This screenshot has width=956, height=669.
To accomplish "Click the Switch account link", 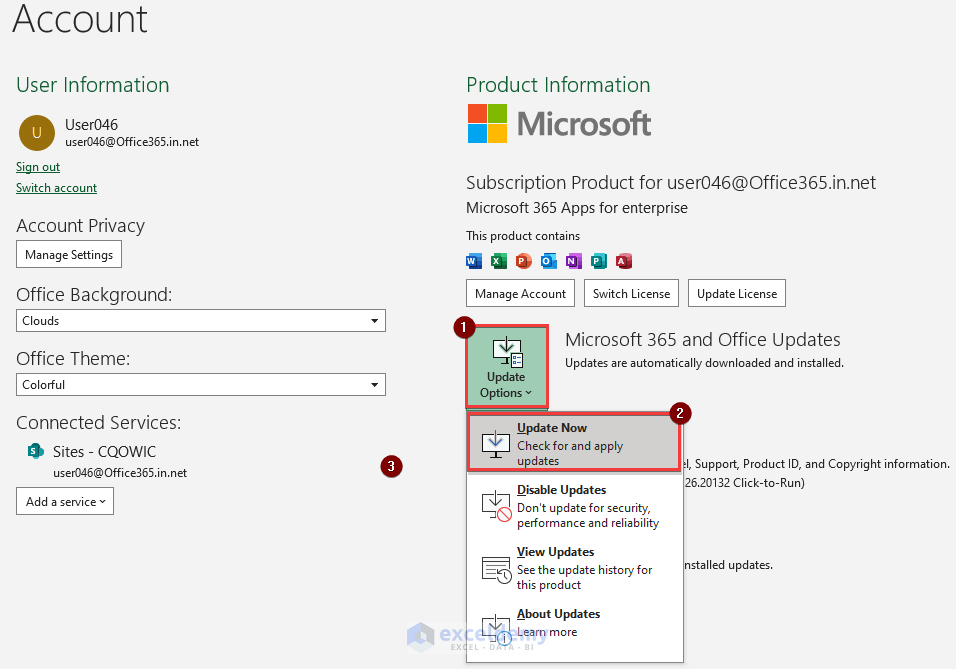I will [57, 188].
